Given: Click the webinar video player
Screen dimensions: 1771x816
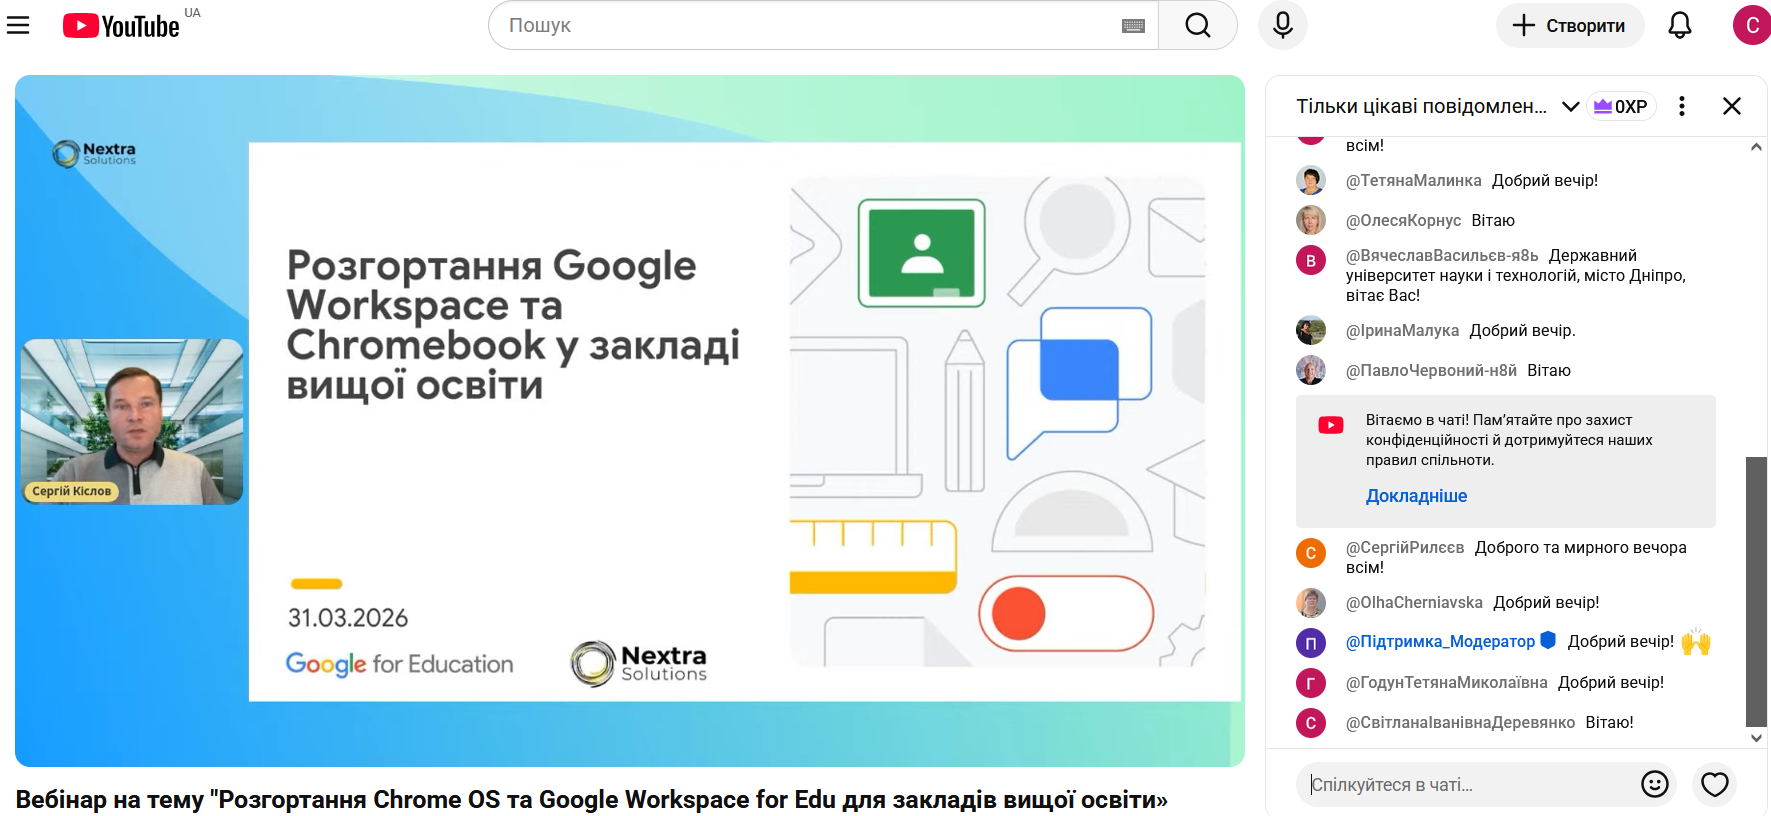Looking at the screenshot, I should point(630,421).
